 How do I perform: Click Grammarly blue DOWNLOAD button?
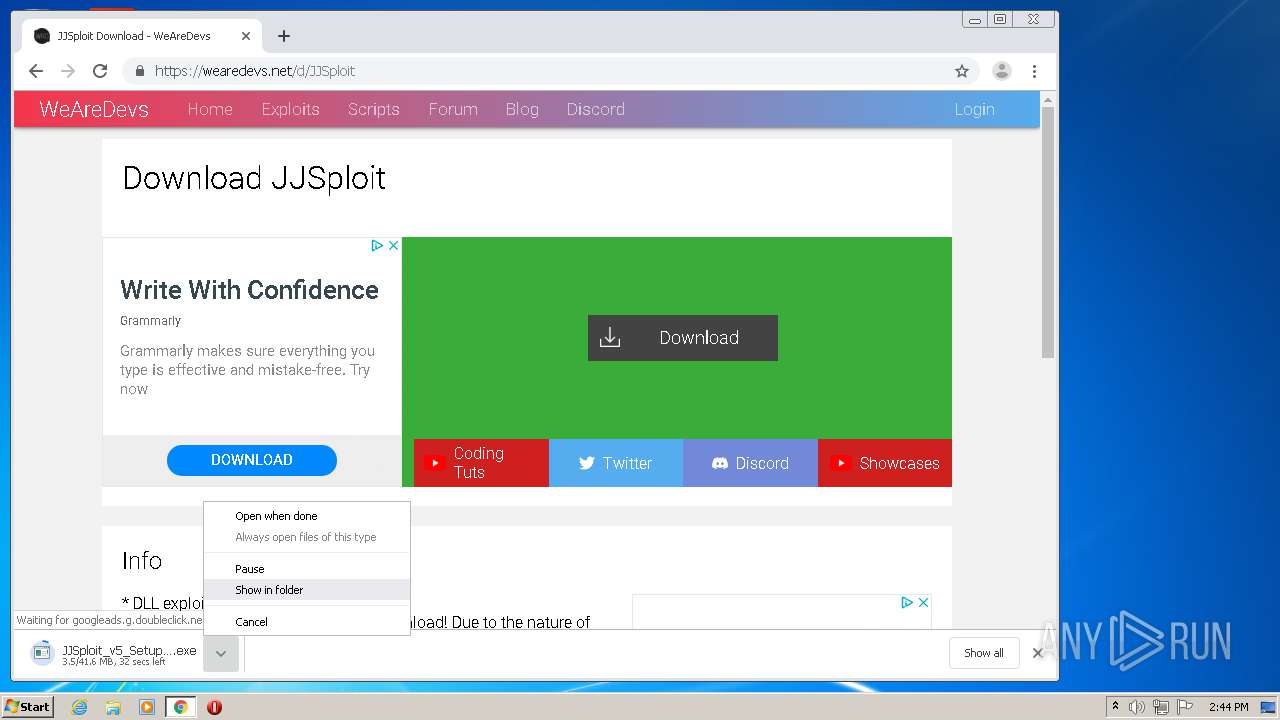(252, 460)
